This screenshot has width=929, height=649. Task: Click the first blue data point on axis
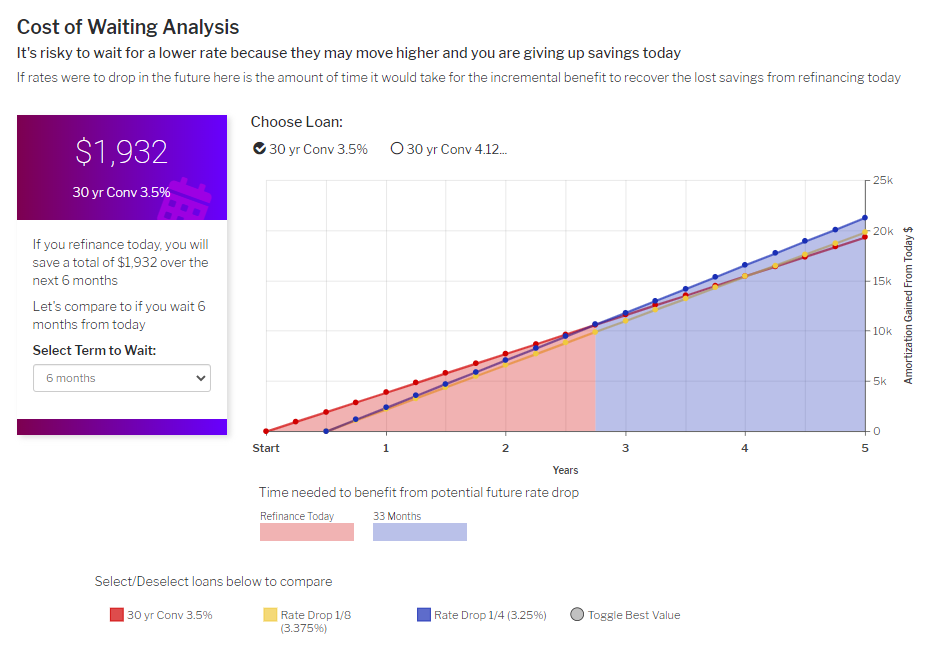326,431
